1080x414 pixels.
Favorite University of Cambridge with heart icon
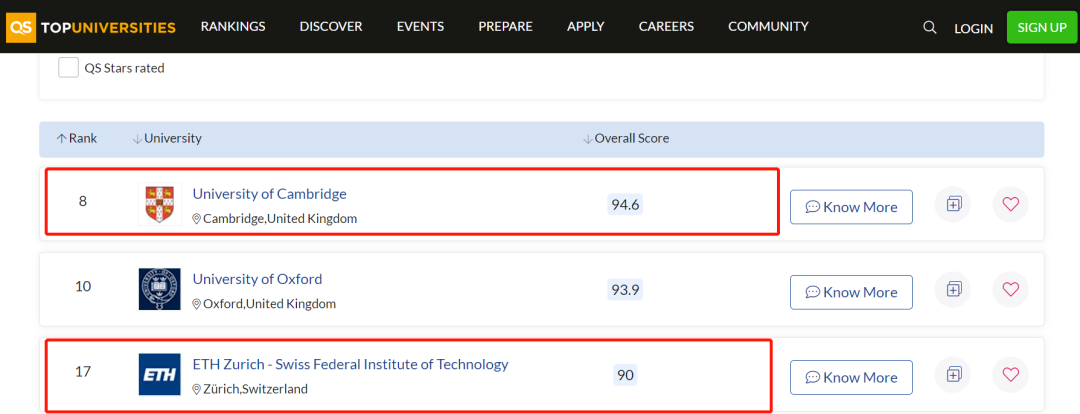click(x=1010, y=204)
